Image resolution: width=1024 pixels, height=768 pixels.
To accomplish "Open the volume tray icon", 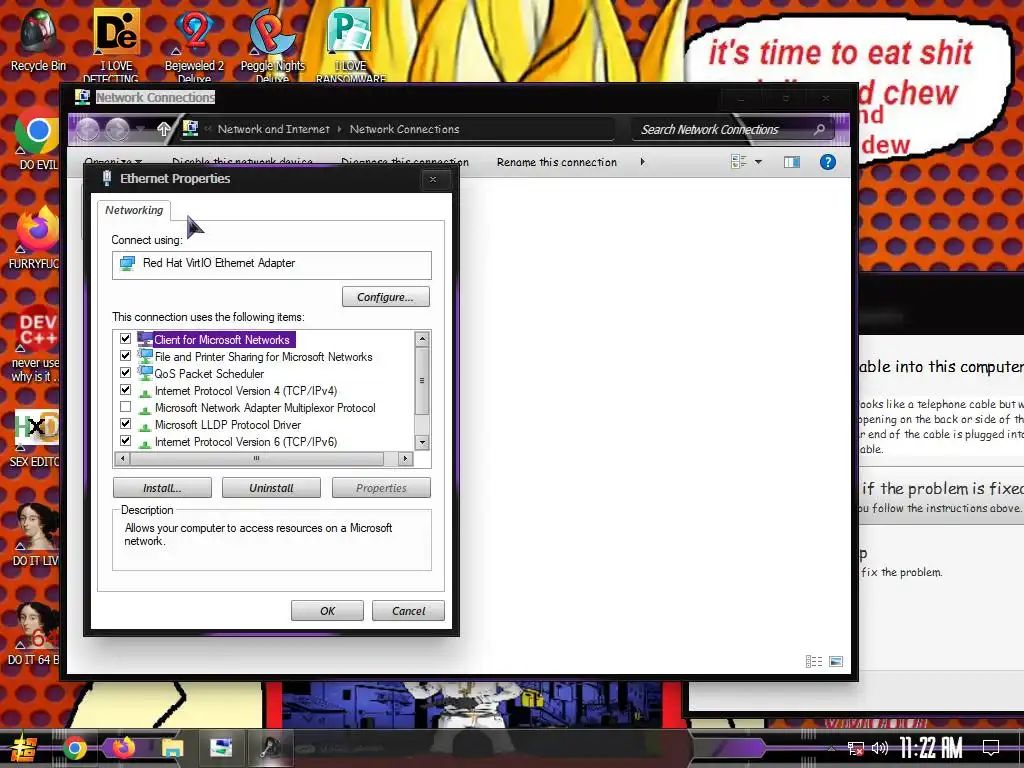I will click(880, 748).
